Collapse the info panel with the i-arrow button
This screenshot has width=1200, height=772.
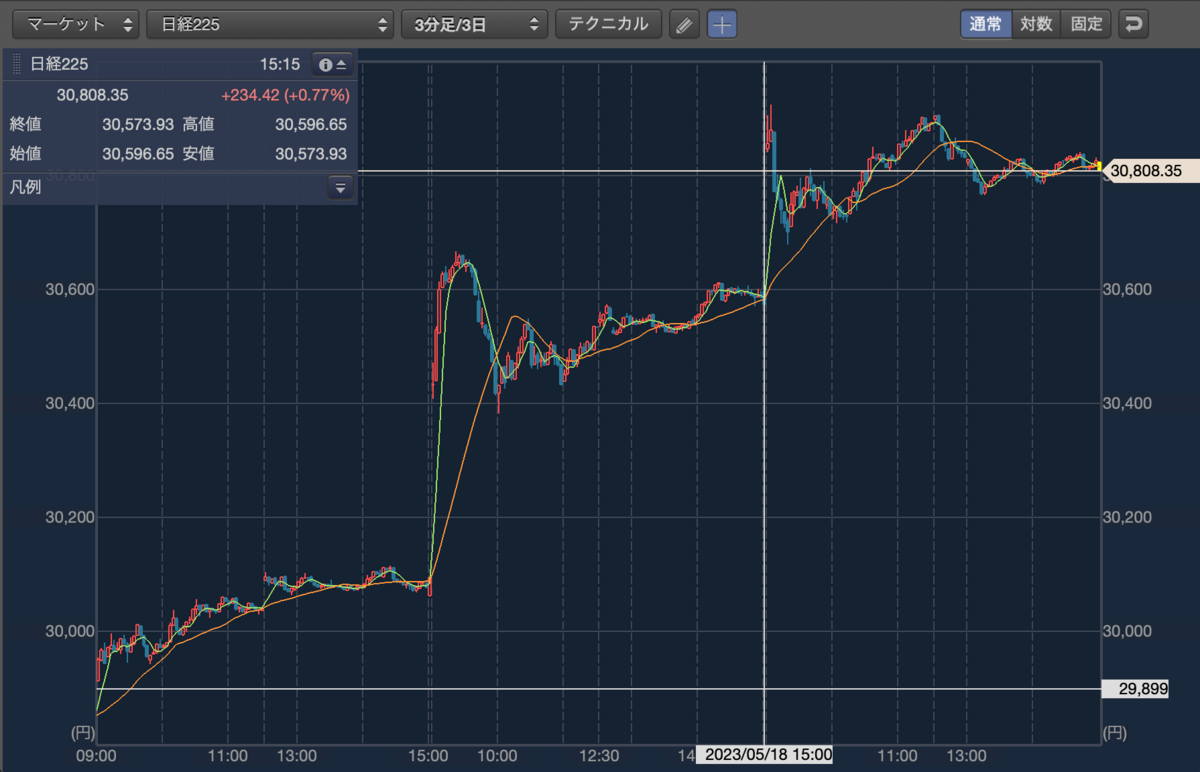333,64
